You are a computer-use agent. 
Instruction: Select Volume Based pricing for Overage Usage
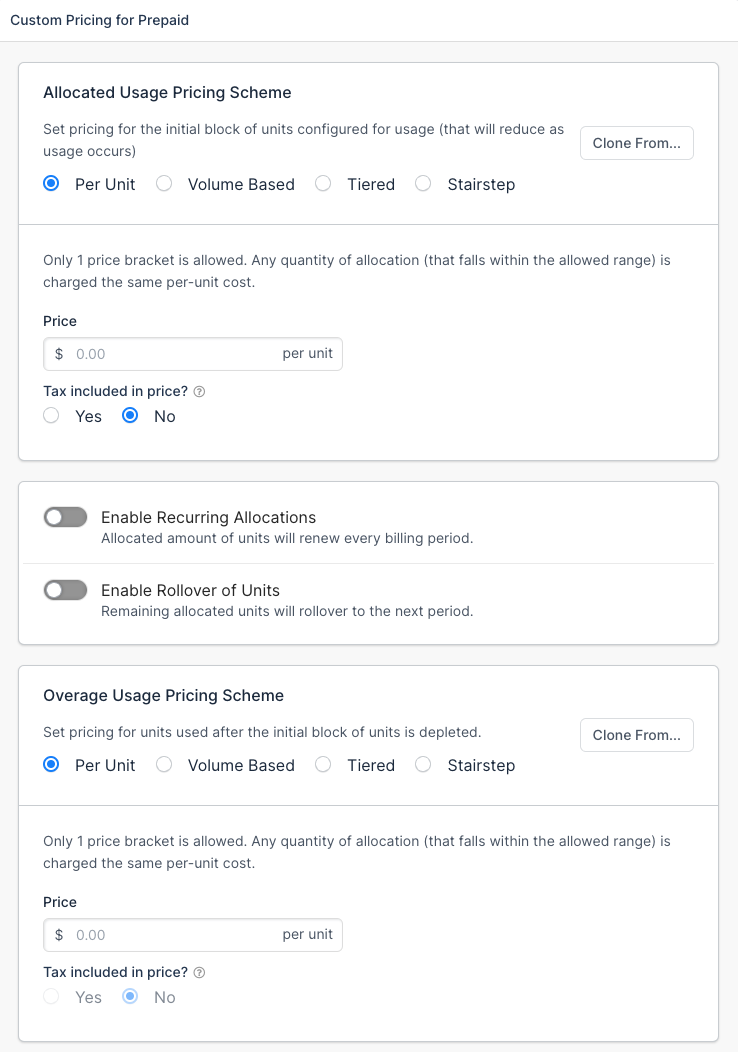pyautogui.click(x=163, y=765)
